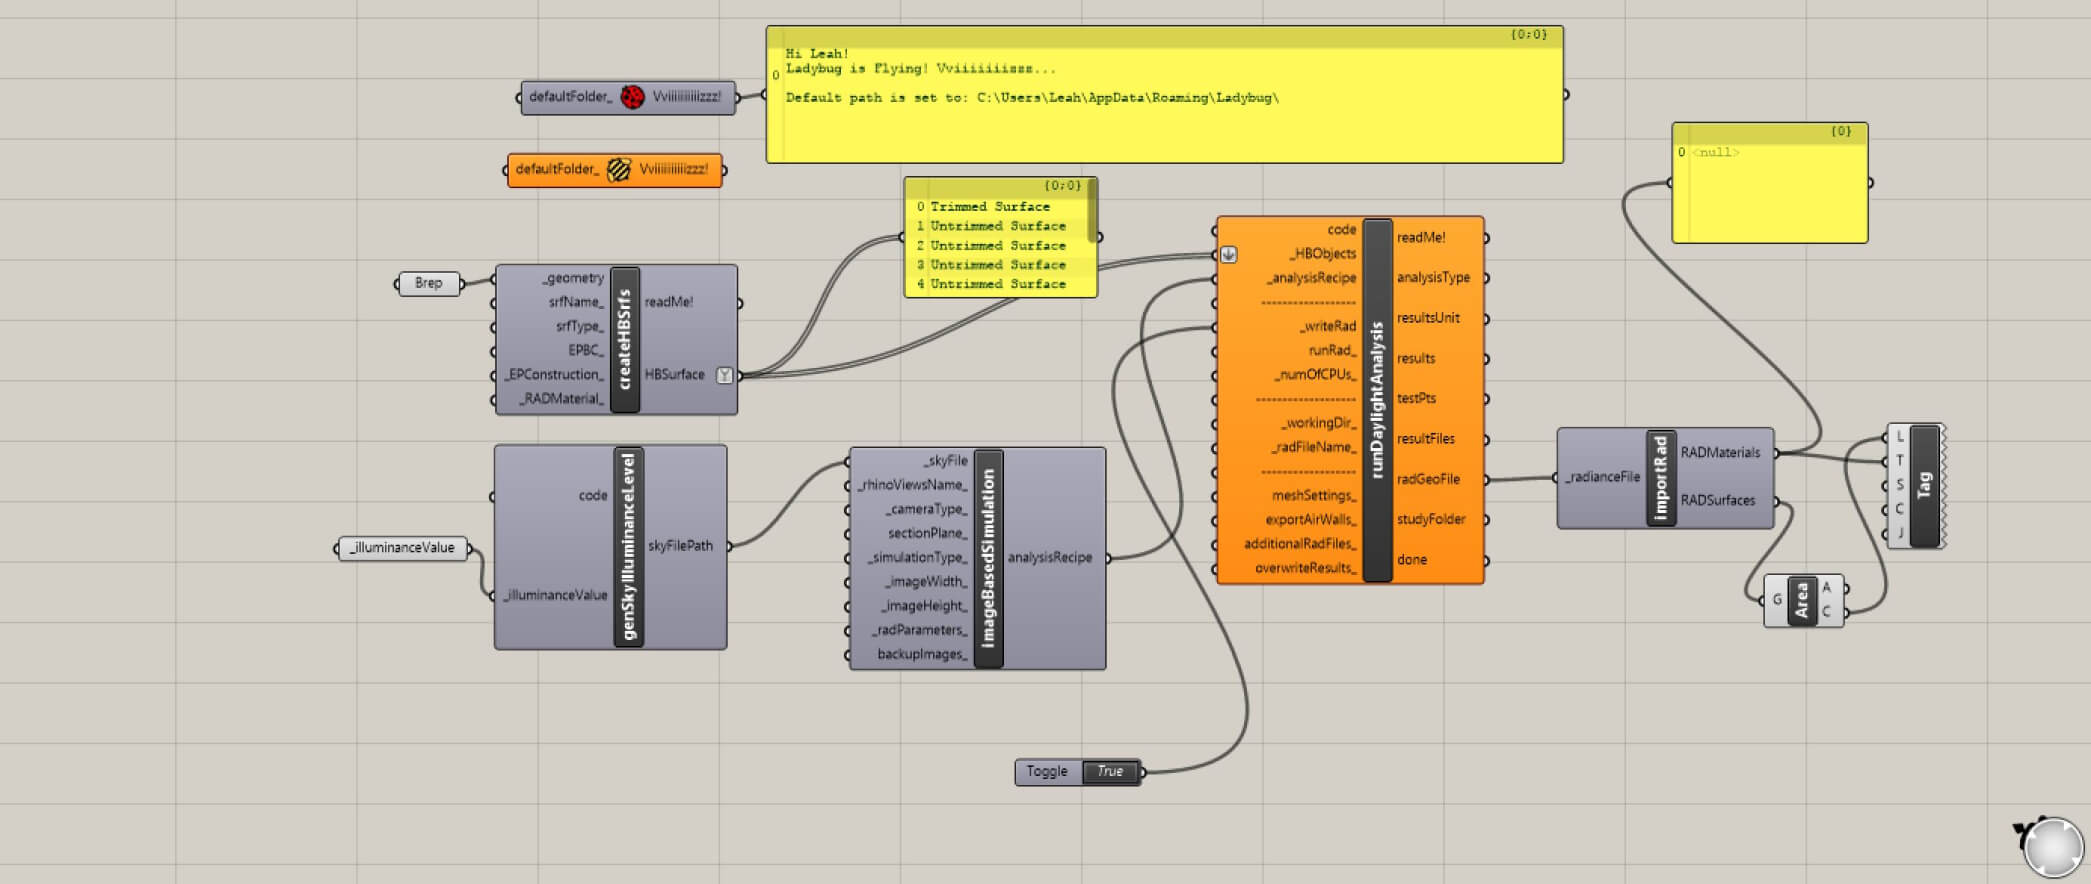Switch the Toggle value from True
The image size is (2091, 884).
click(x=1110, y=772)
